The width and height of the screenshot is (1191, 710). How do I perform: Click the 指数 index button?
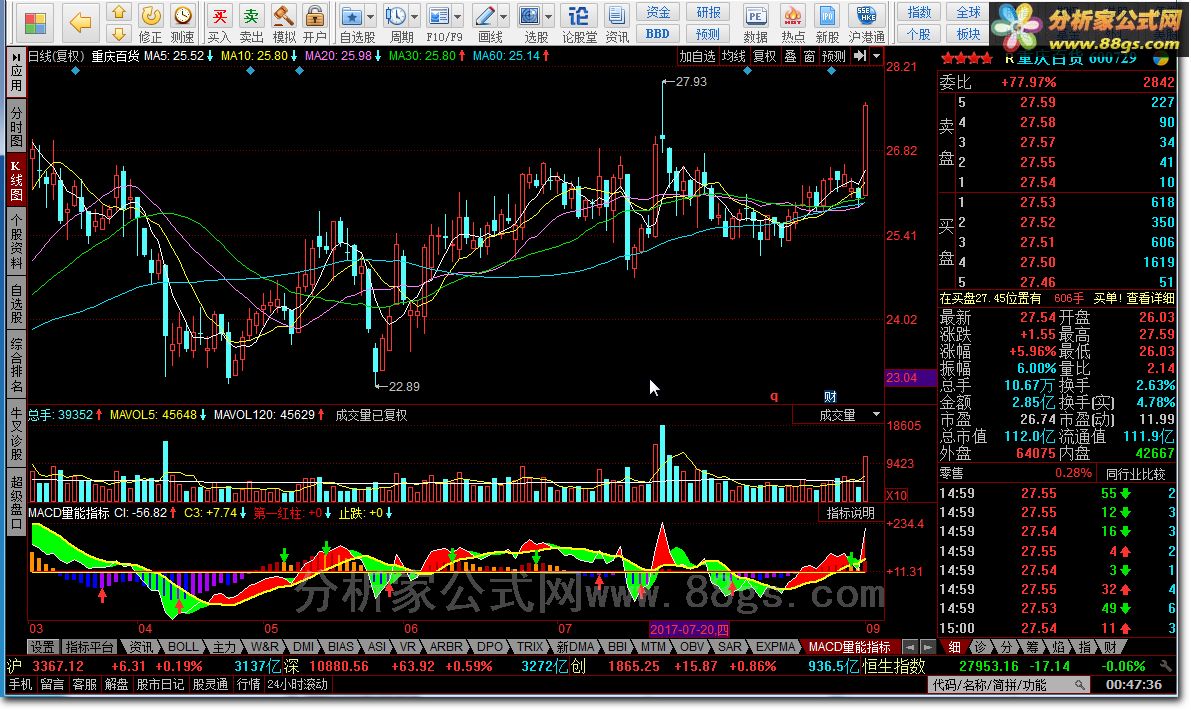tap(919, 12)
